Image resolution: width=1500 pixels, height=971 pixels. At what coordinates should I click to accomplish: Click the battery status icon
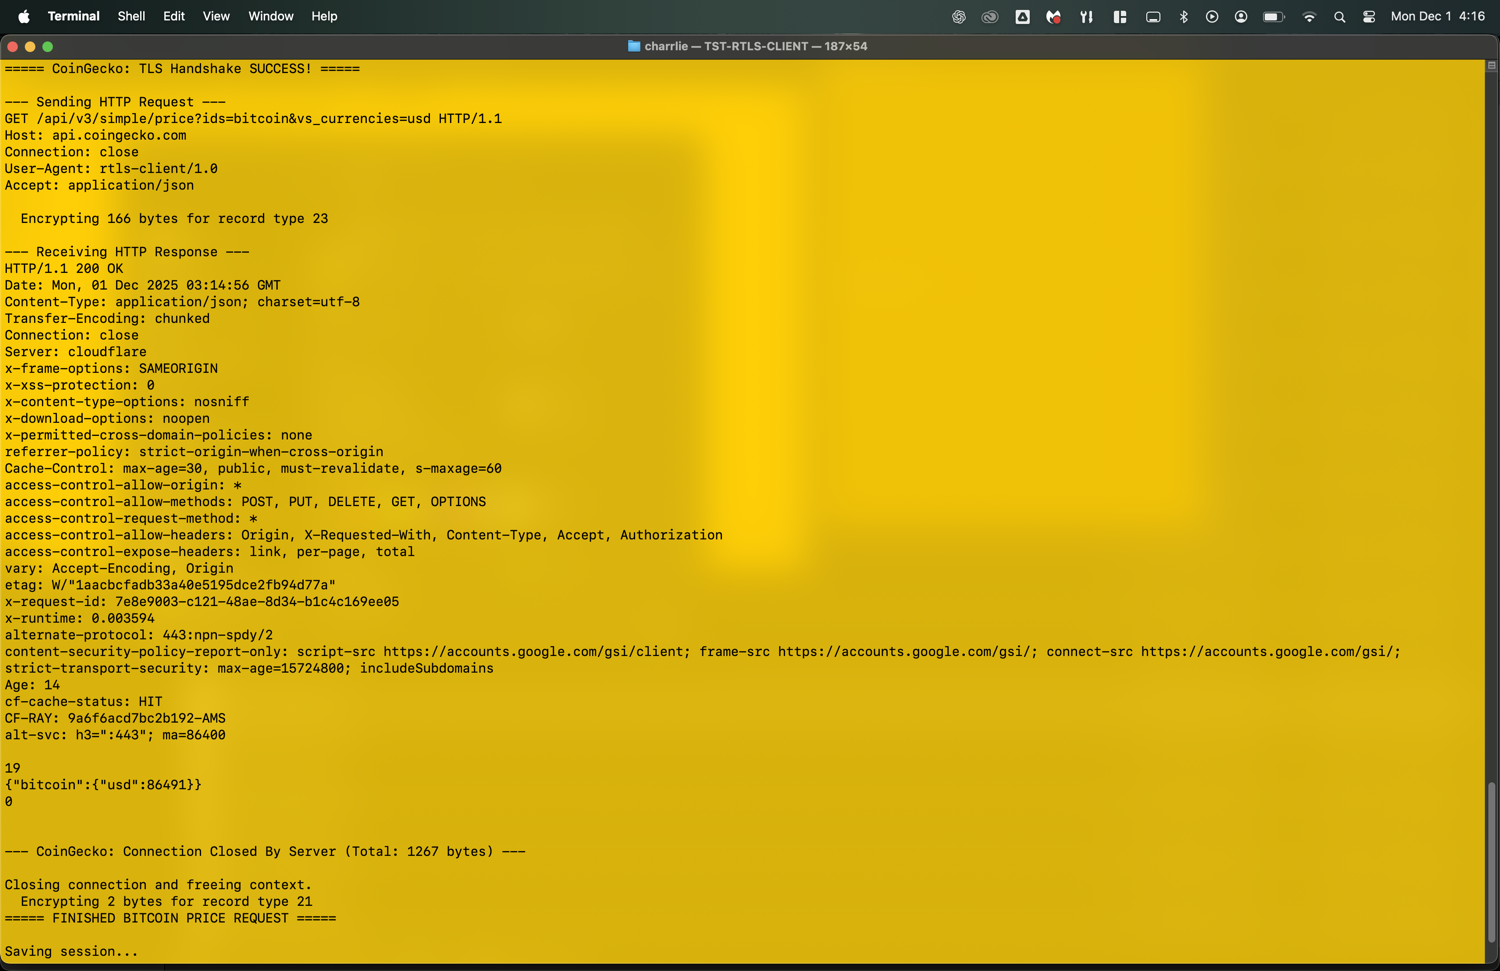coord(1273,17)
